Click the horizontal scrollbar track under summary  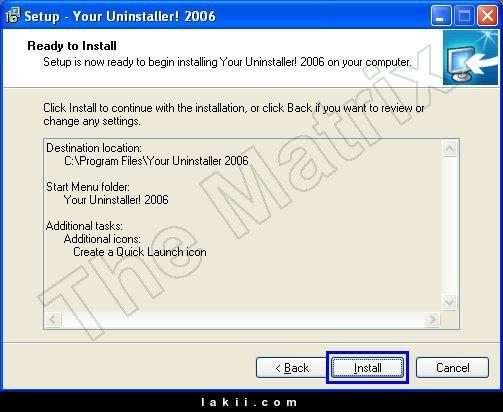pos(243,319)
